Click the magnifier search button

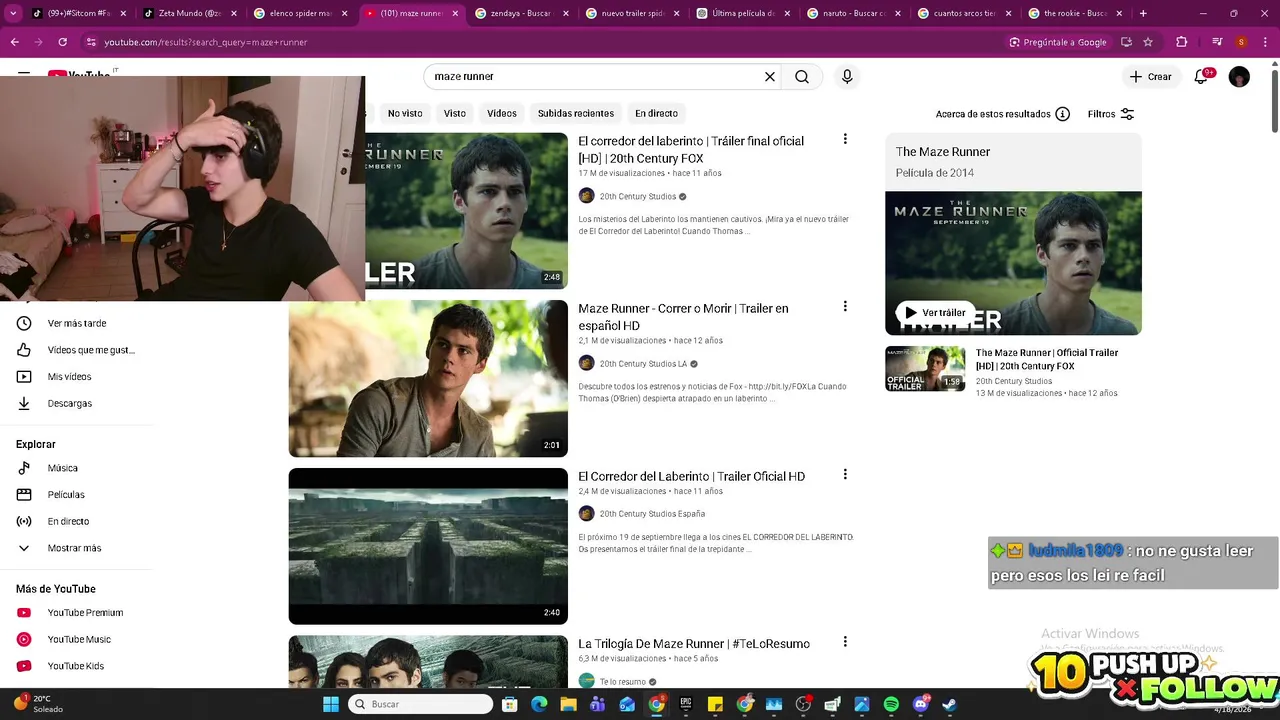point(802,76)
